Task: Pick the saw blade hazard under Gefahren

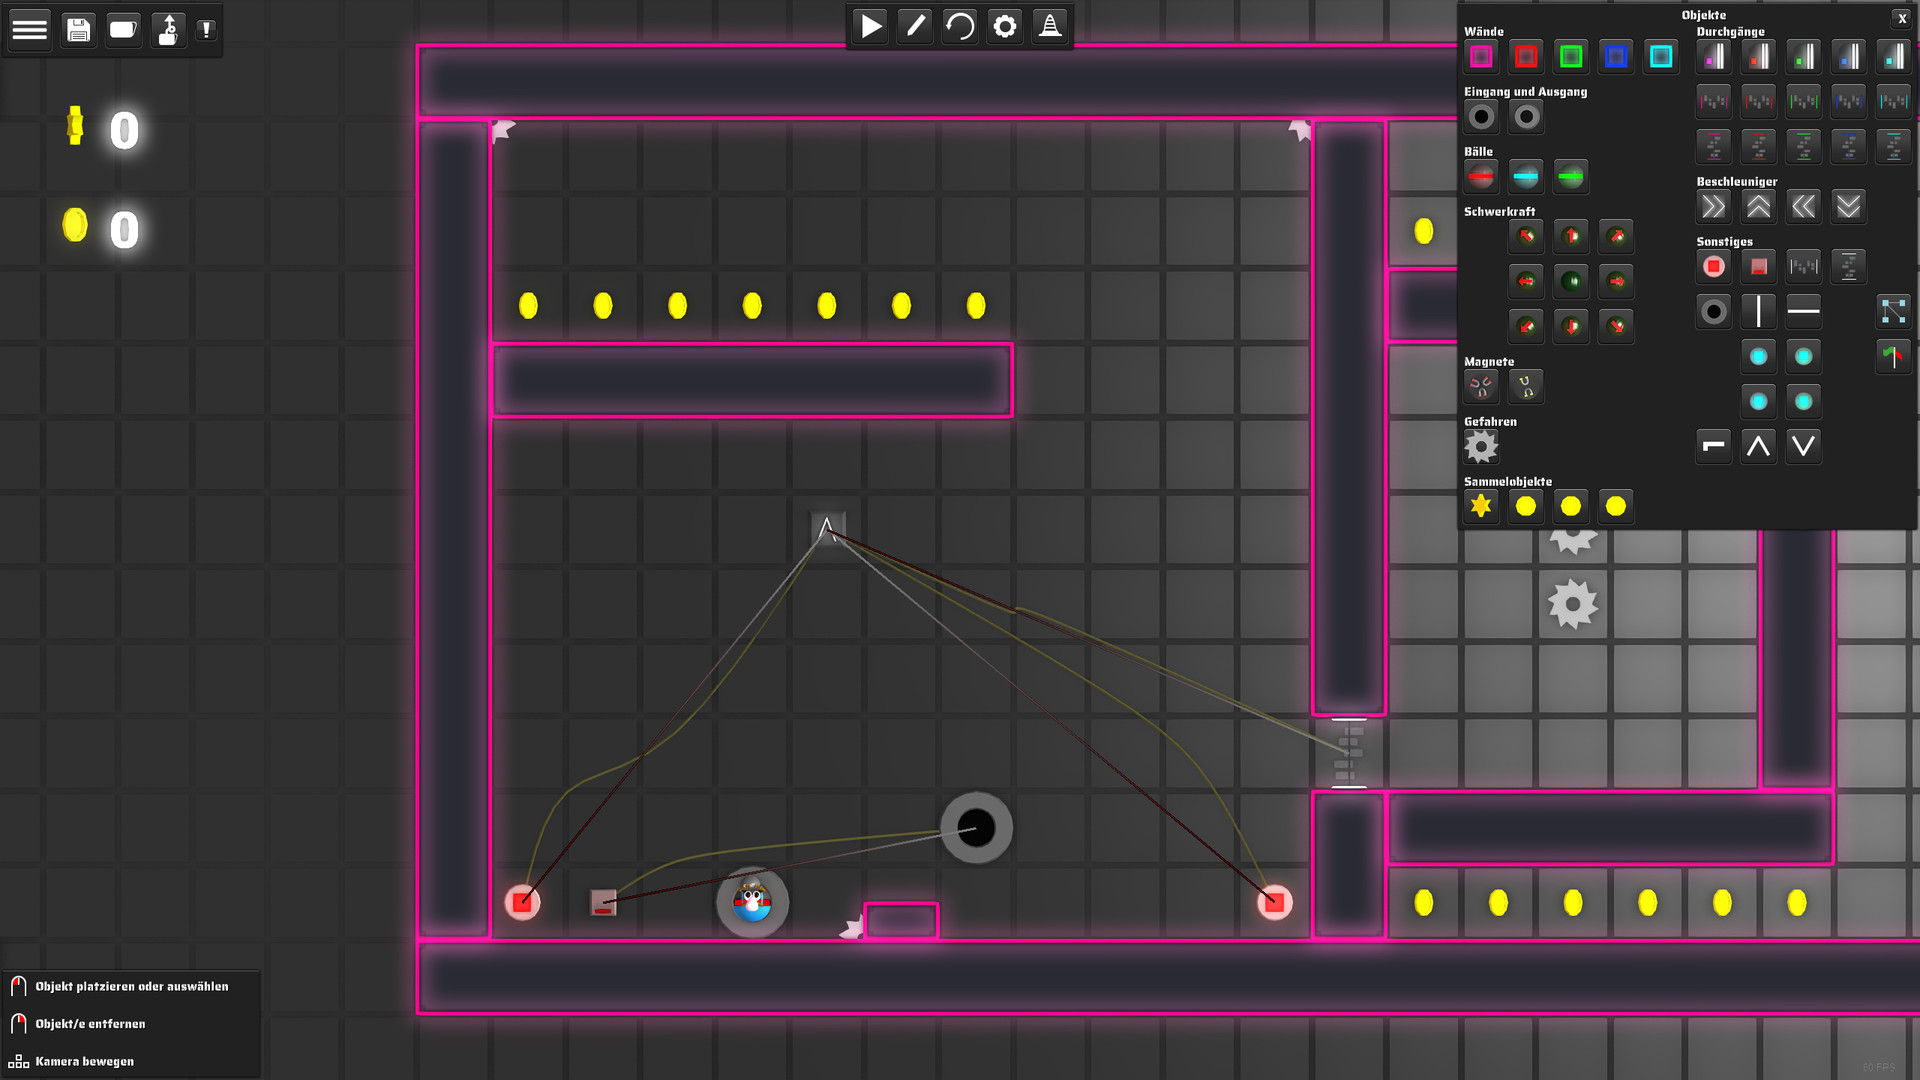Action: click(1481, 447)
